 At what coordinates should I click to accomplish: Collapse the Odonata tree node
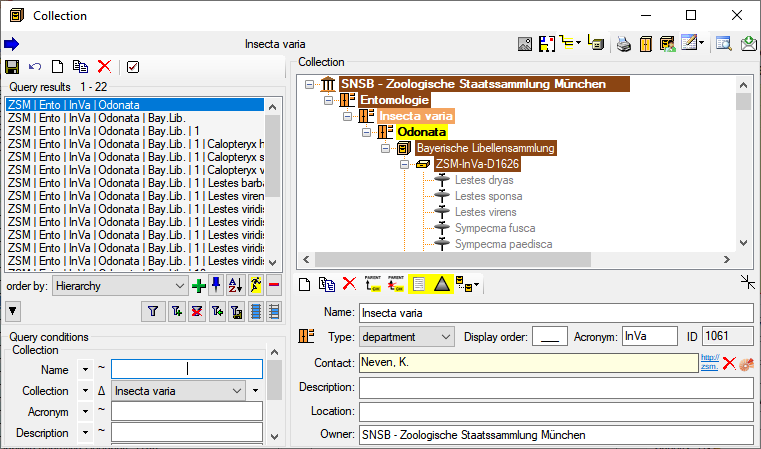click(367, 133)
